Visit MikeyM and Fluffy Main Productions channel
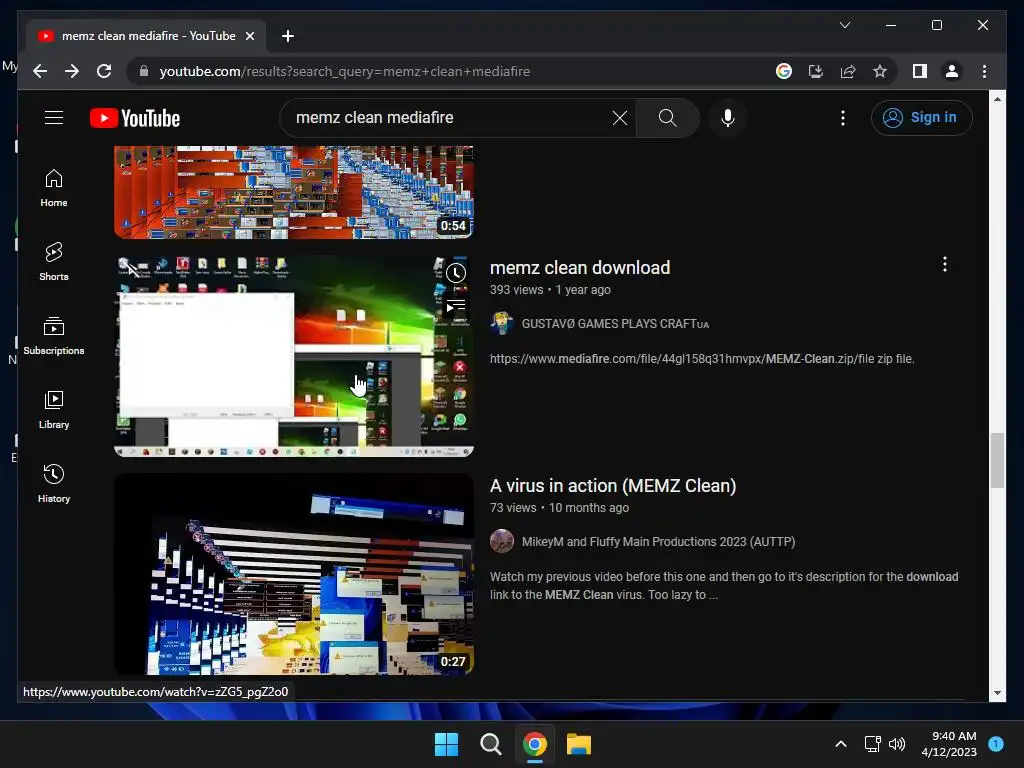 [658, 542]
